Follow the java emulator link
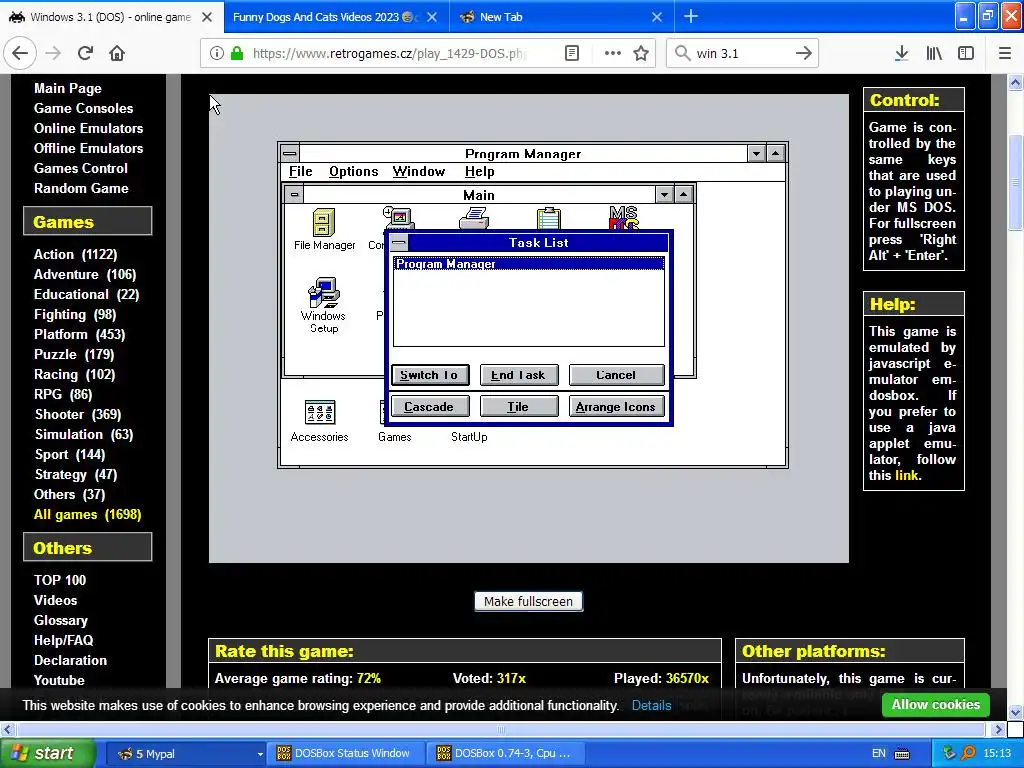This screenshot has width=1024, height=768. 906,475
